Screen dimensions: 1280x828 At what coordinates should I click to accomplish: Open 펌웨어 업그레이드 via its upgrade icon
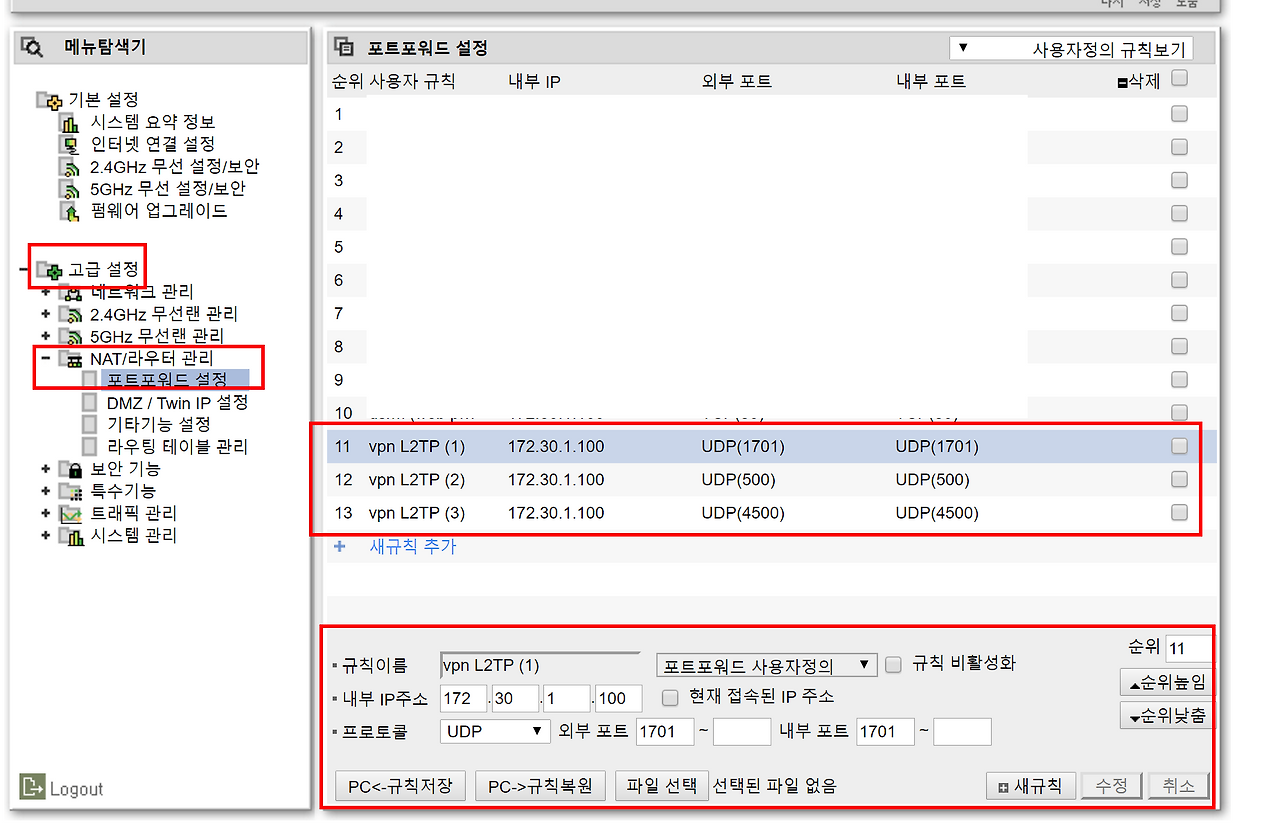(x=70, y=210)
